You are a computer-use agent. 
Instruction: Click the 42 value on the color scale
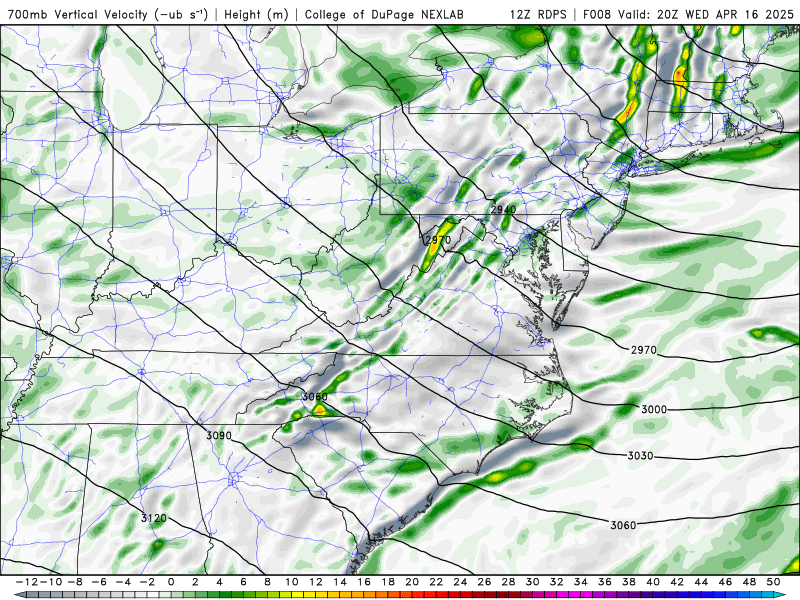coord(677,582)
